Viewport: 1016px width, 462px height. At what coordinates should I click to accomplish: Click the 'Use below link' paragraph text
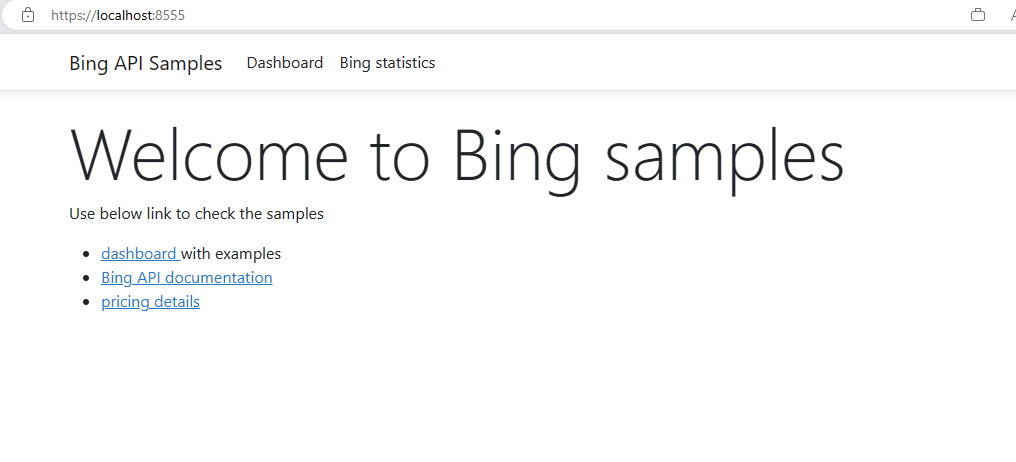(196, 214)
